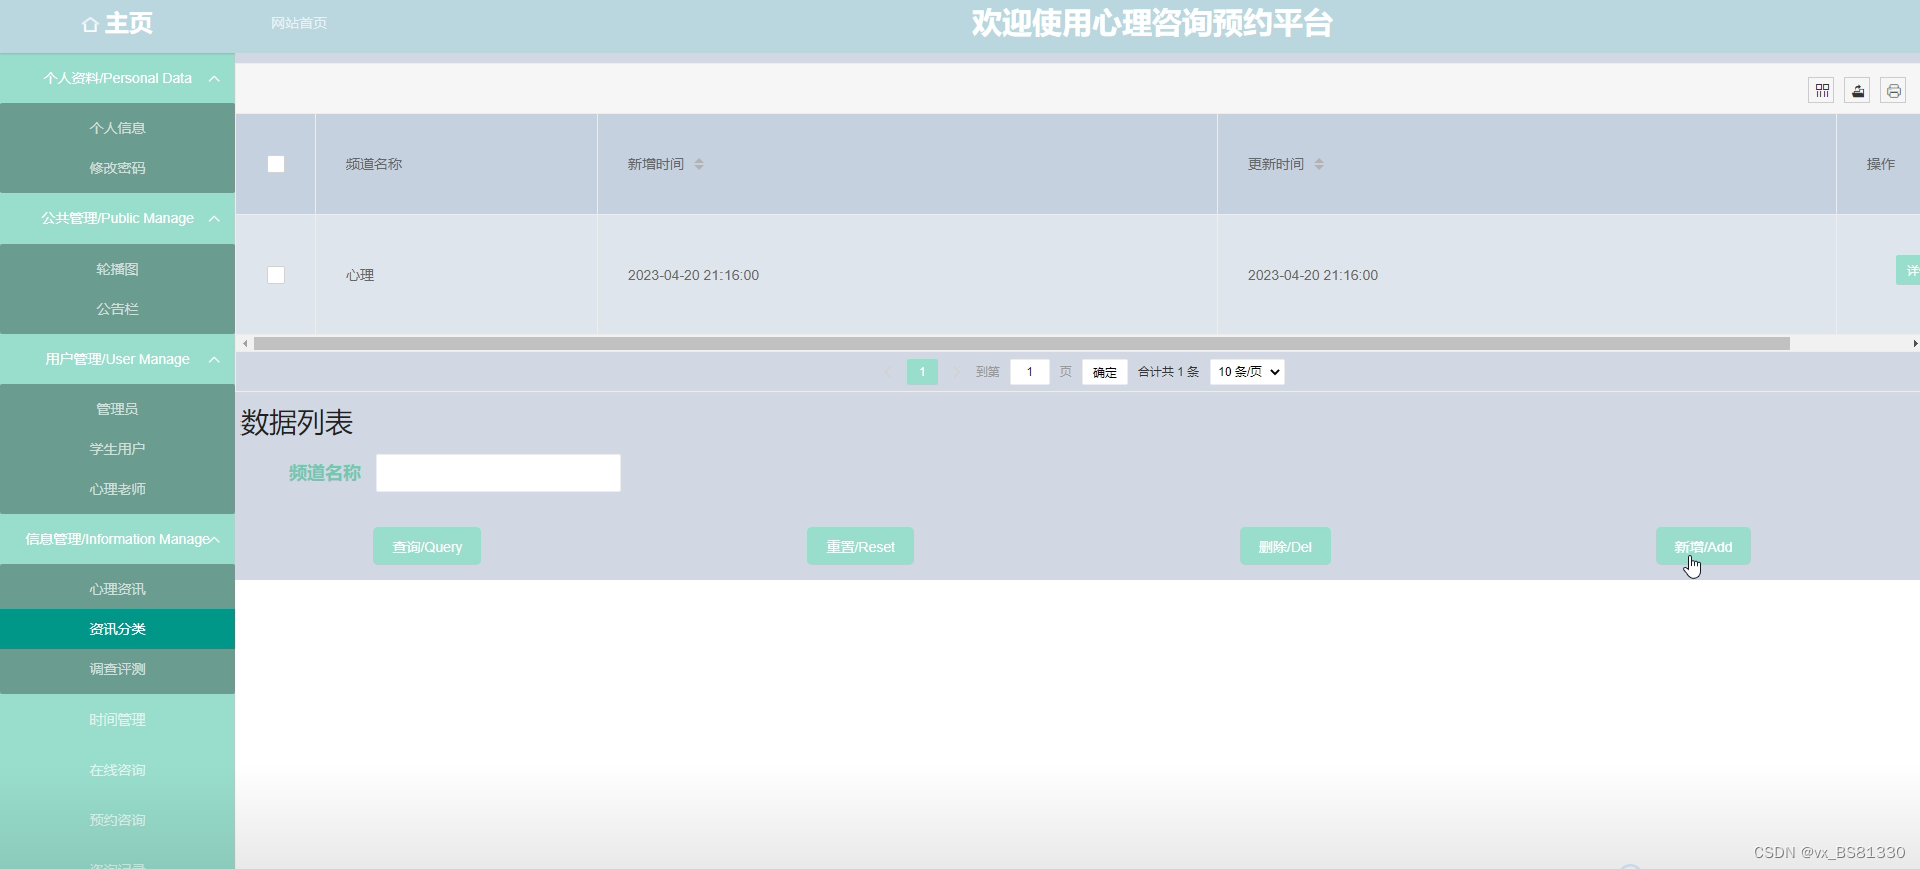This screenshot has width=1920, height=869.
Task: Open 学生用户 menu item
Action: (x=117, y=449)
